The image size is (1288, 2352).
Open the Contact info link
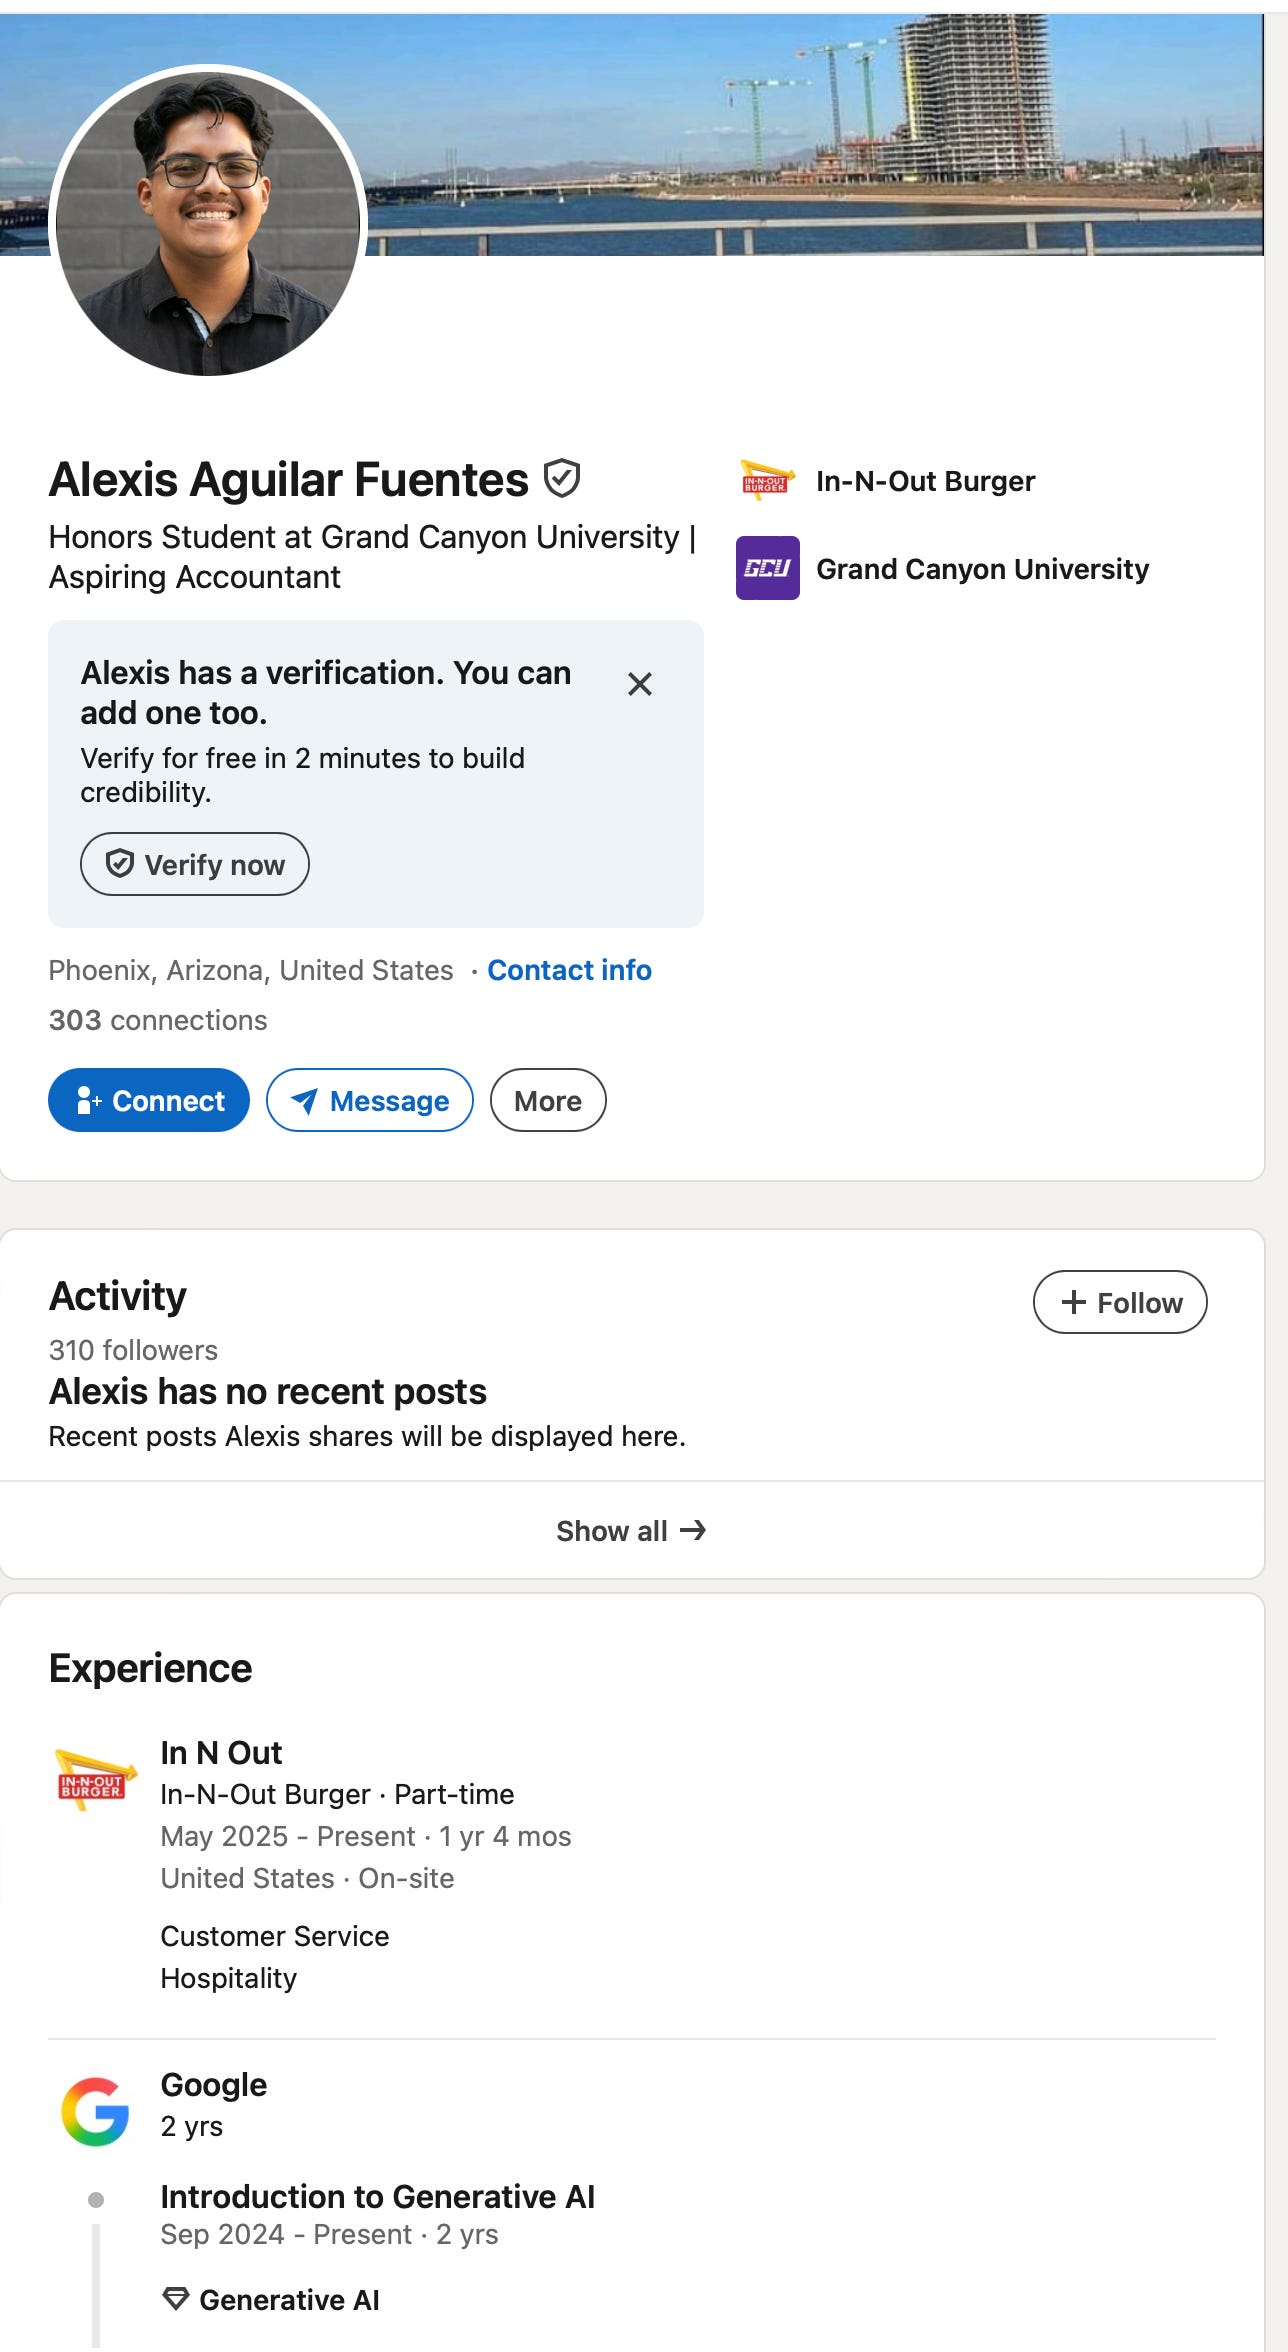click(x=569, y=970)
